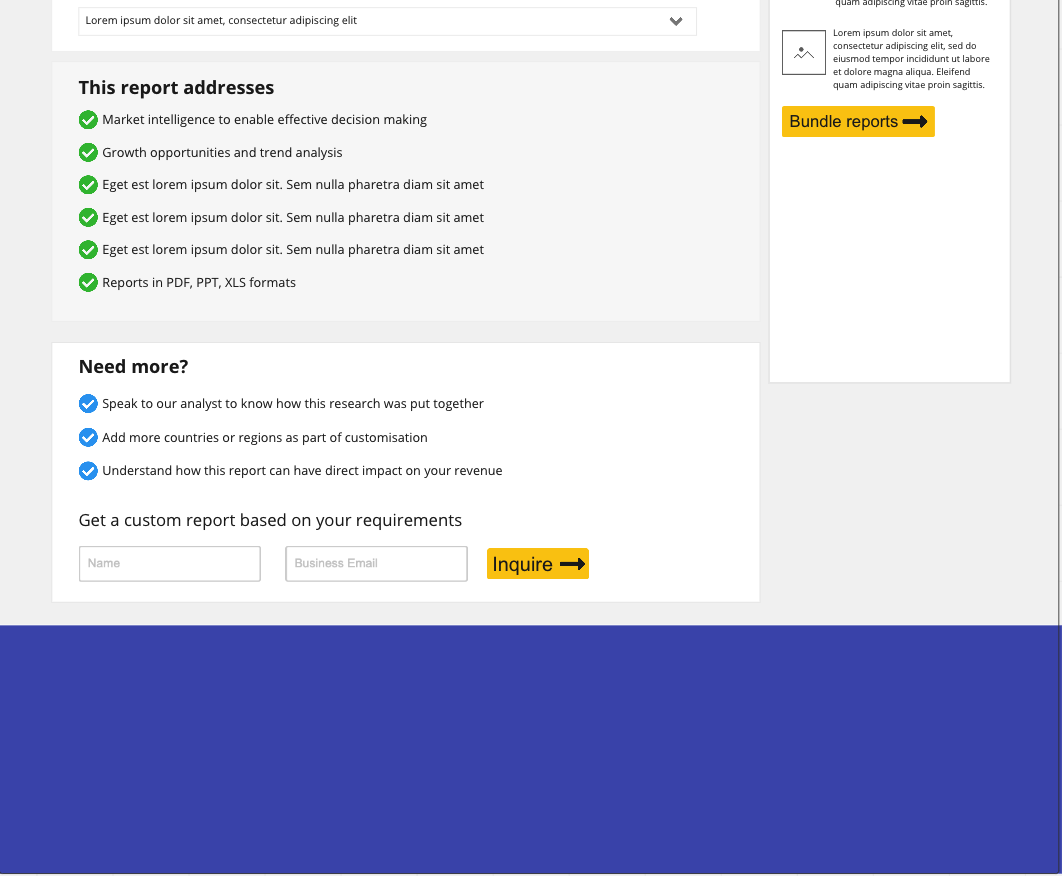Click 'Understand how this report' line
This screenshot has width=1062, height=876.
[x=302, y=471]
